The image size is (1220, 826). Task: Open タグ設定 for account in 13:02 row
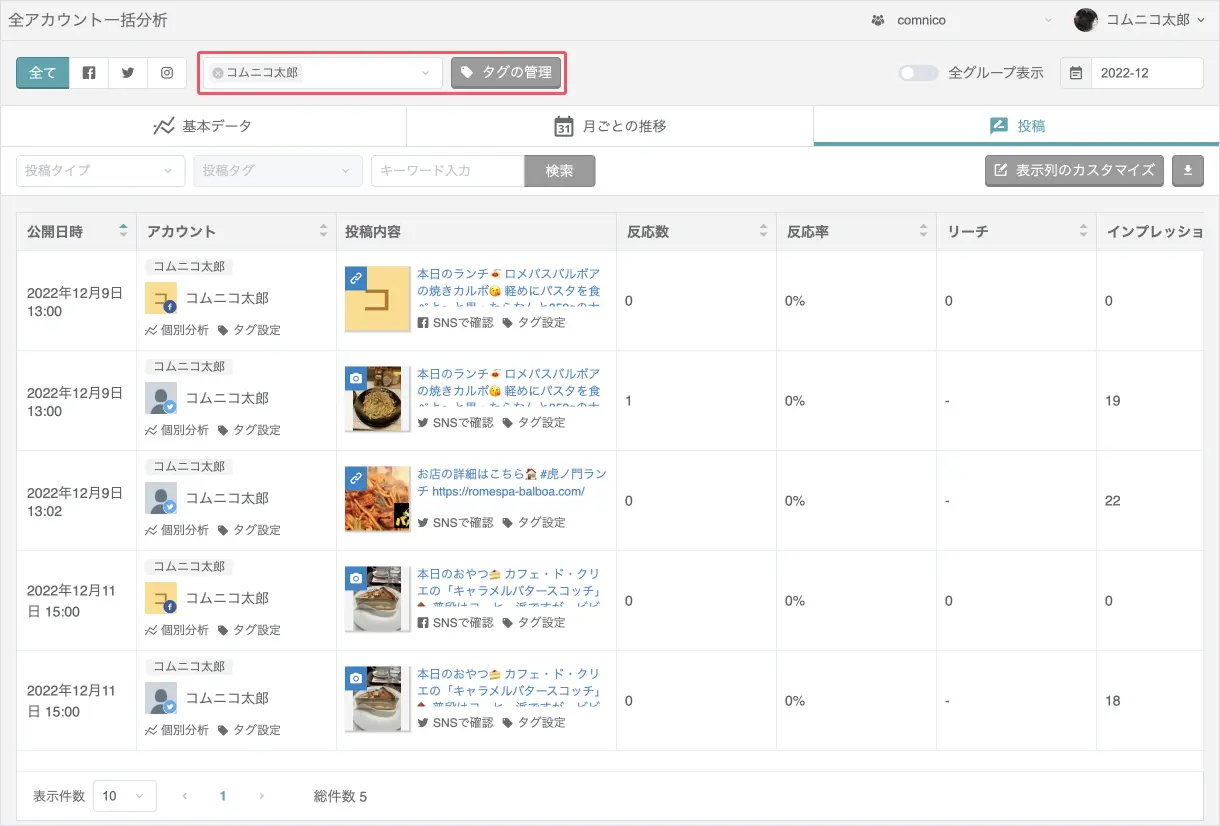[249, 530]
